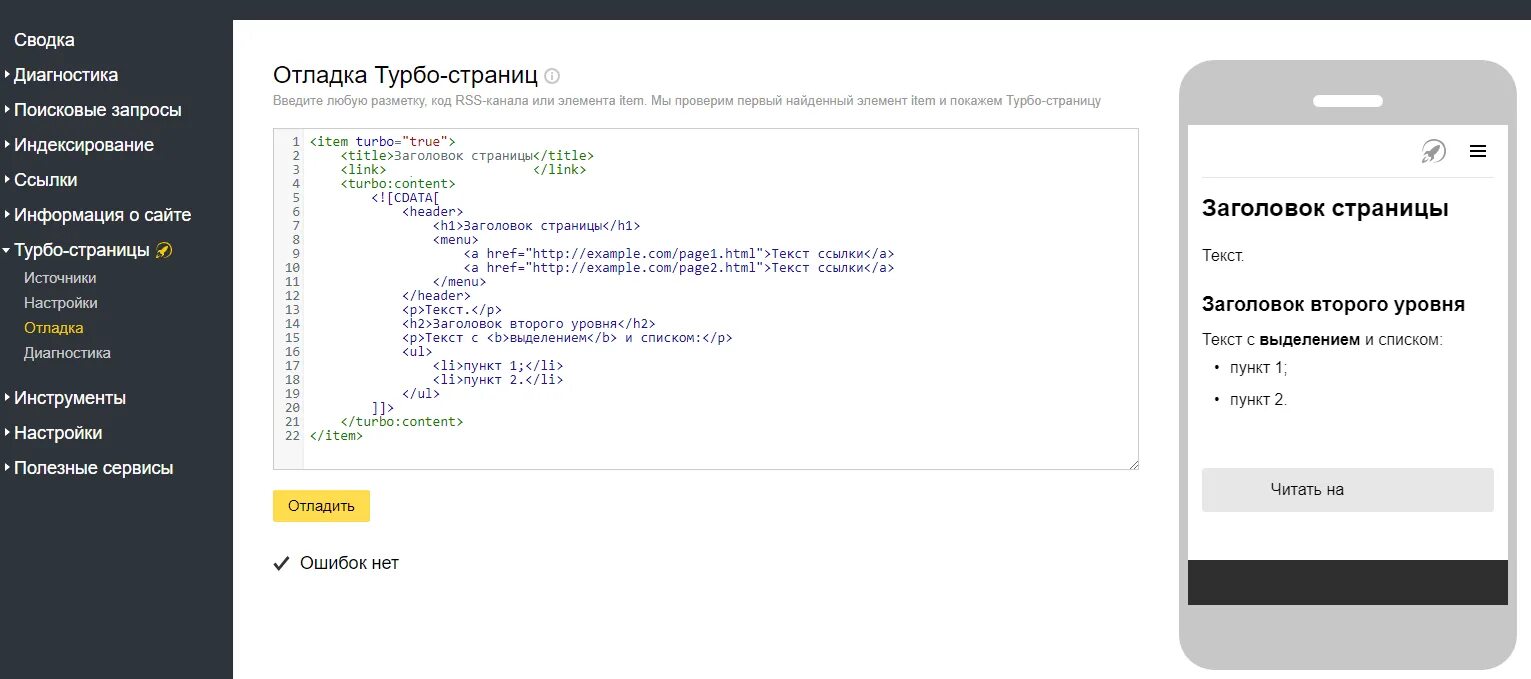Expand the Настройки arrow in main sidebar
This screenshot has height=679, width=1531.
[x=7, y=433]
